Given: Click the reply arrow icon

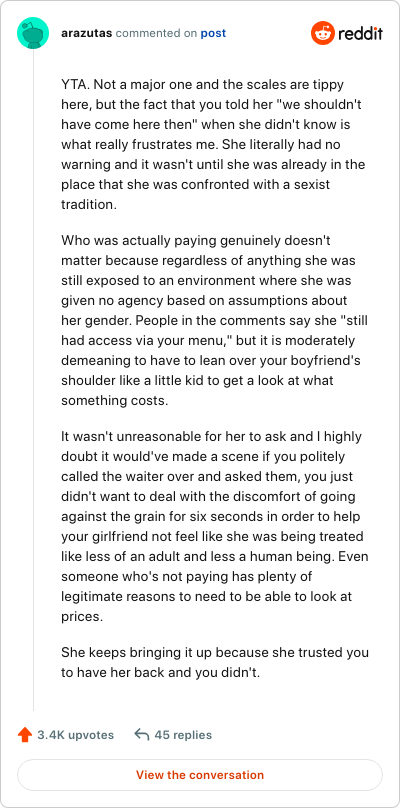Looking at the screenshot, I should 141,734.
